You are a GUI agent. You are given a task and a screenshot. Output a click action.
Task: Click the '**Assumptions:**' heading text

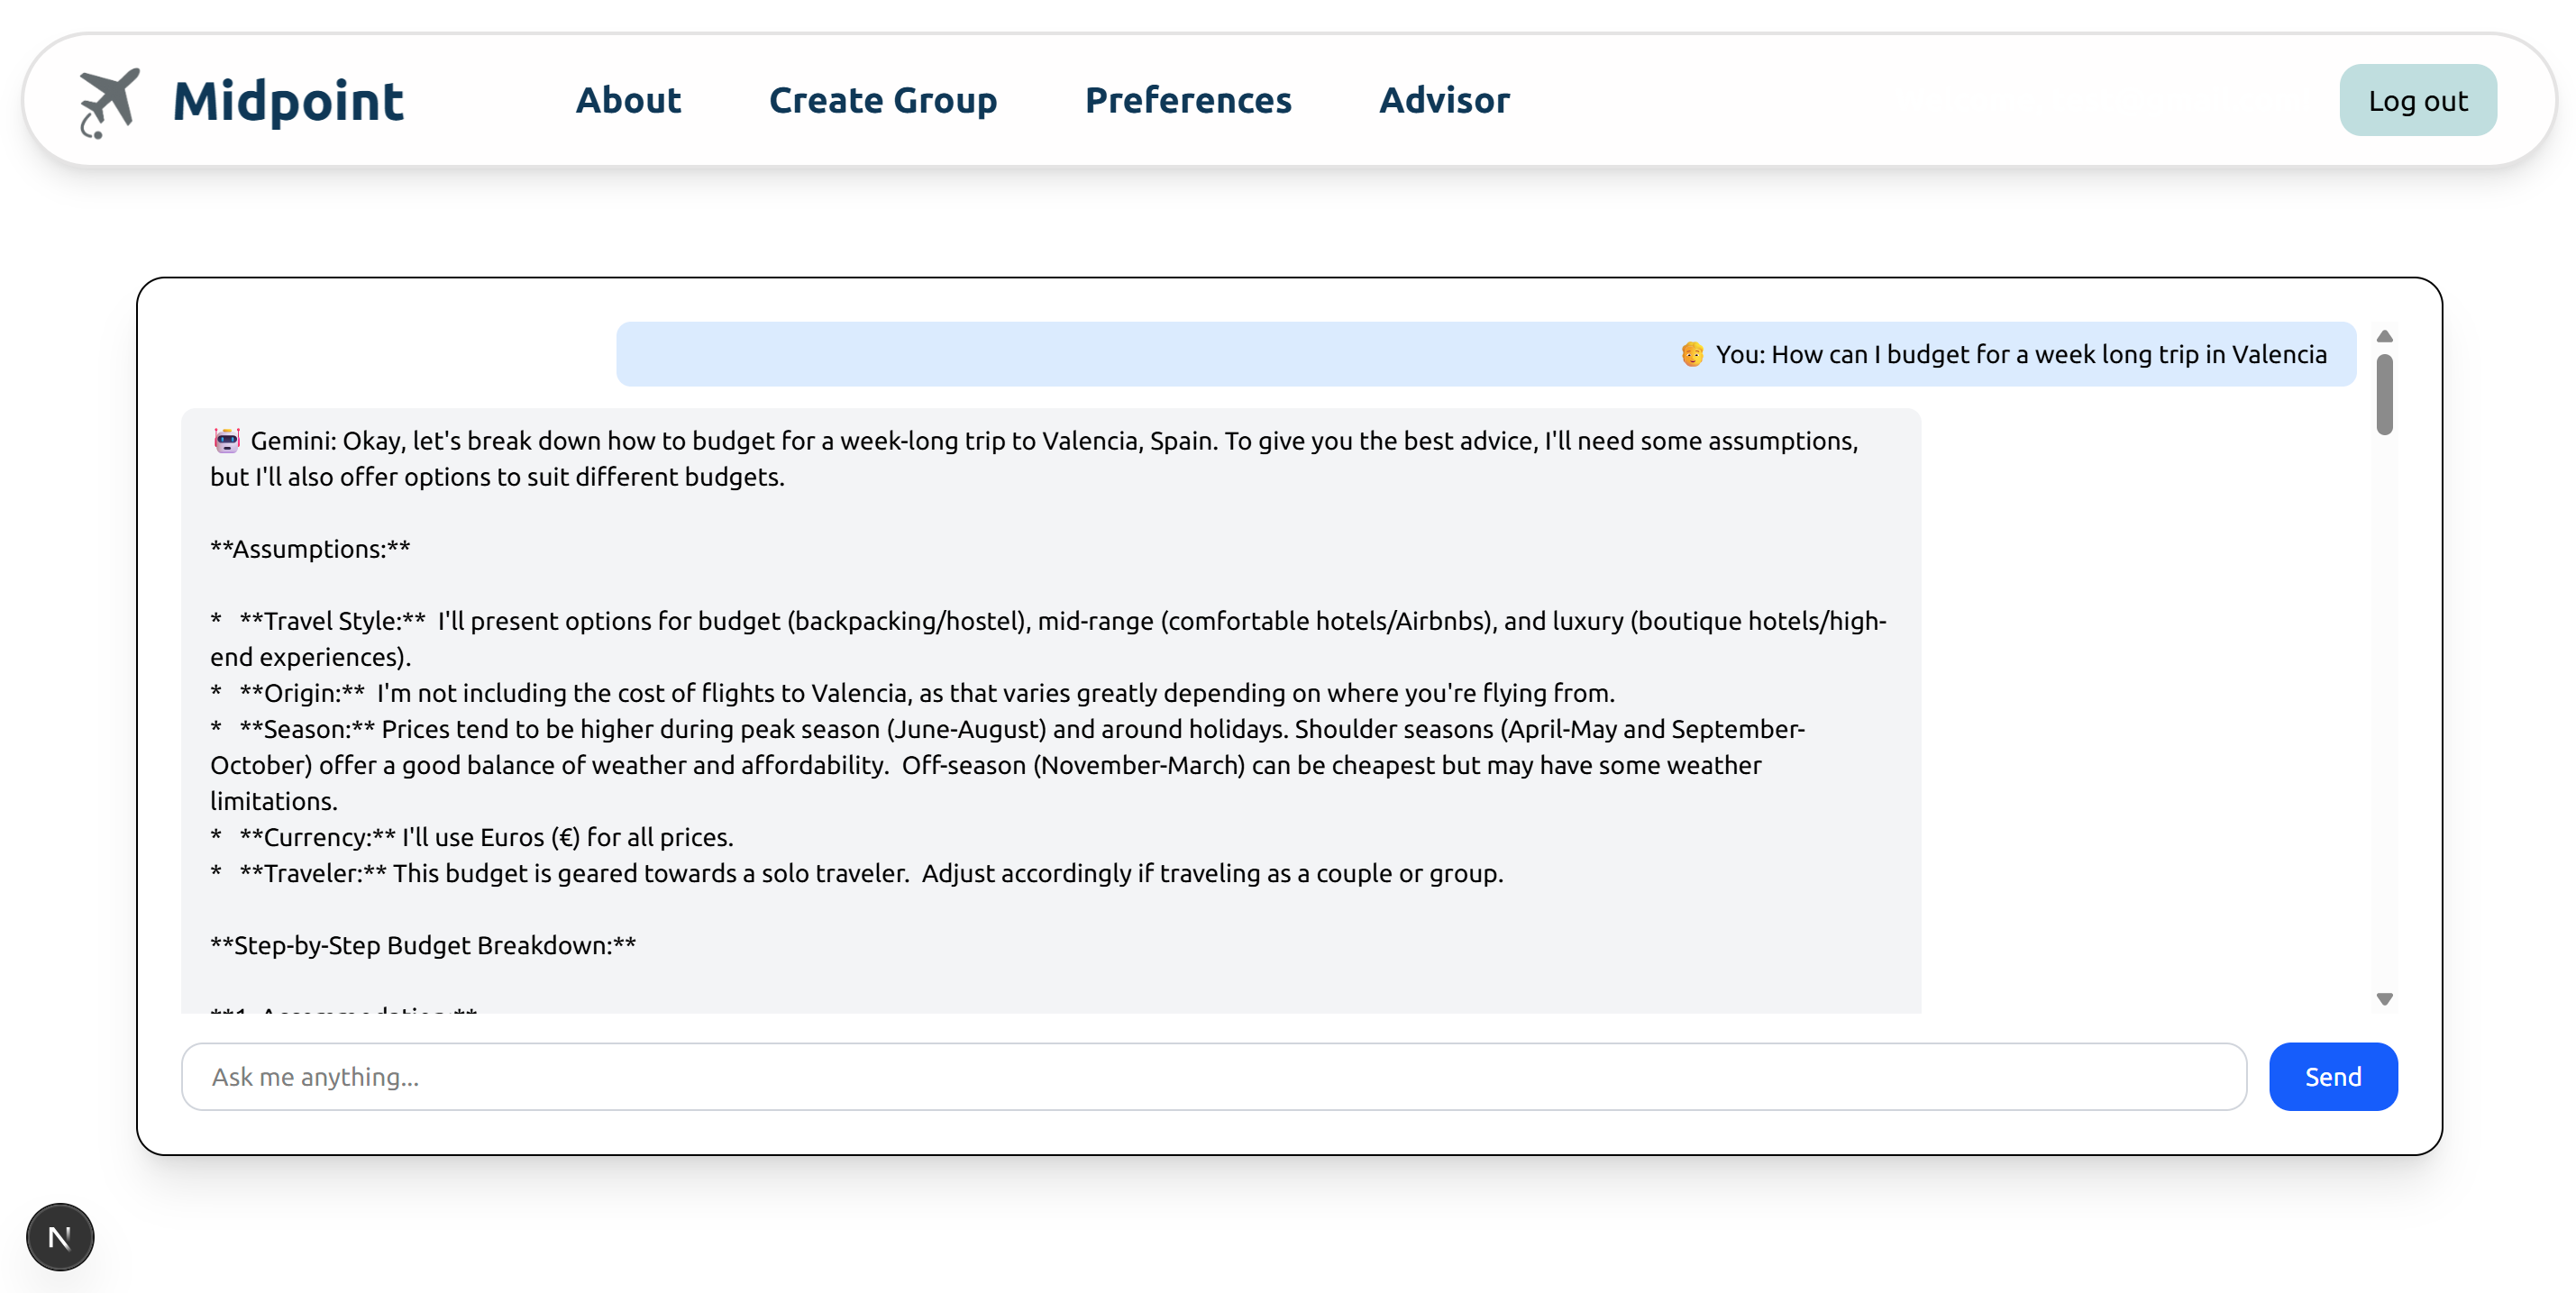310,549
